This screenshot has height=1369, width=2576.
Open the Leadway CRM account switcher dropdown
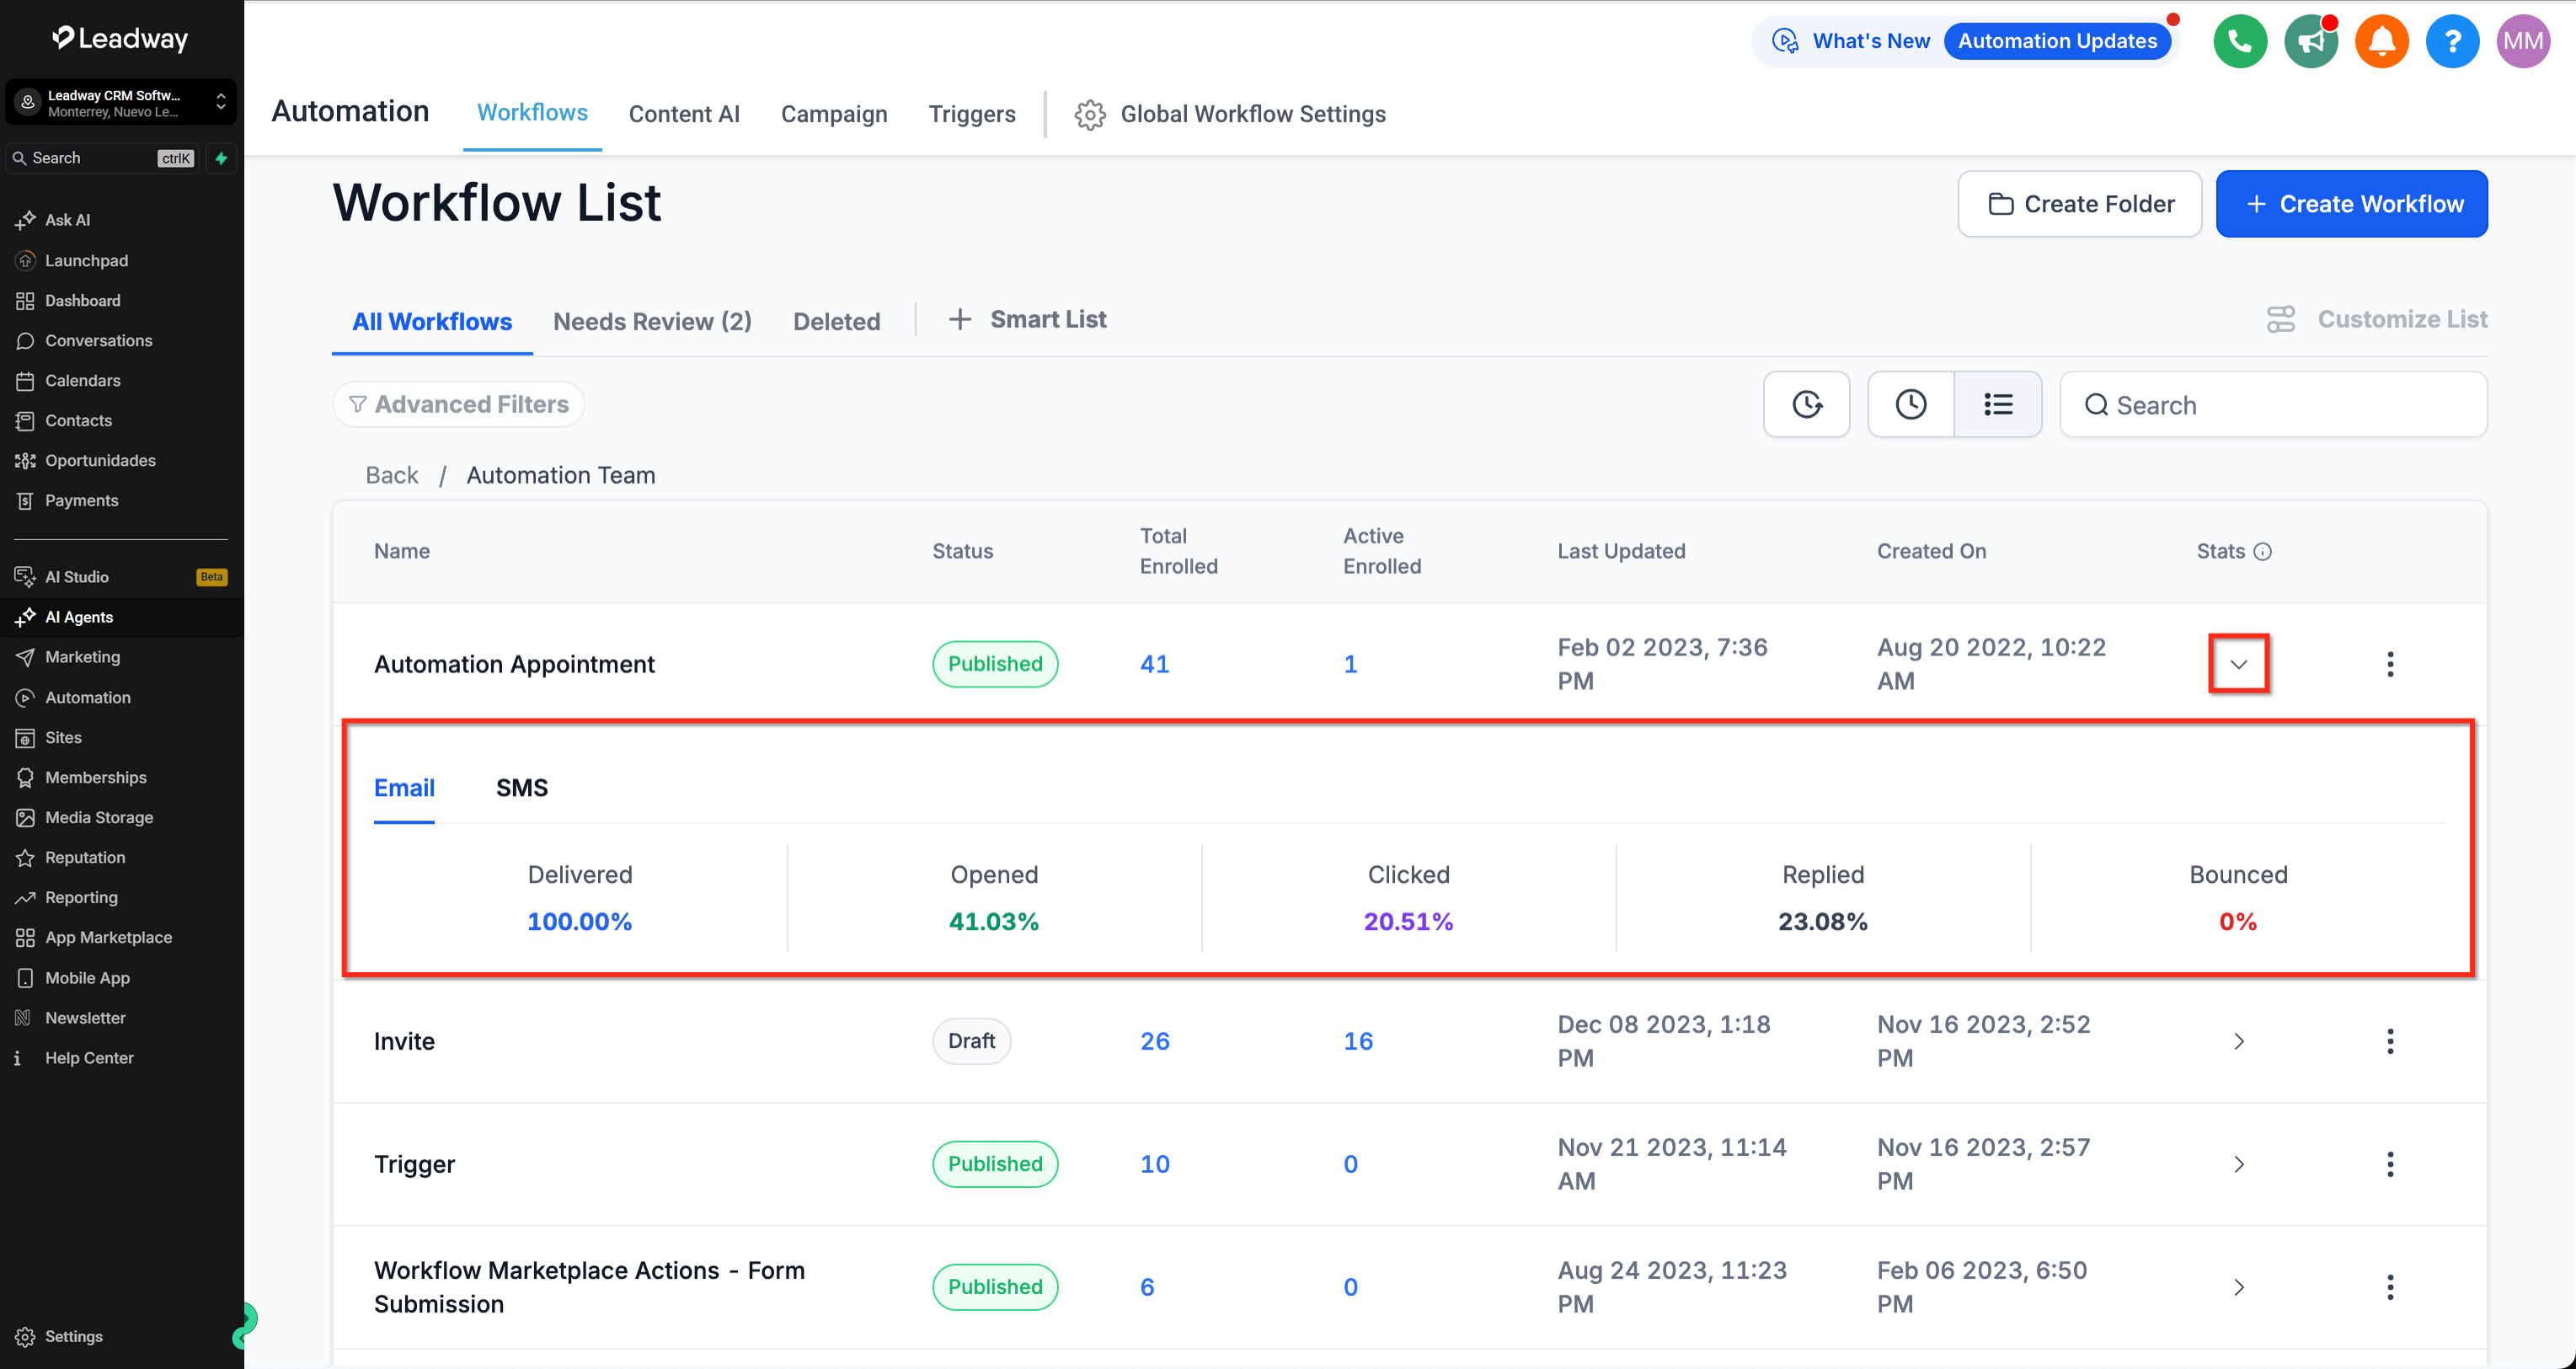(121, 102)
